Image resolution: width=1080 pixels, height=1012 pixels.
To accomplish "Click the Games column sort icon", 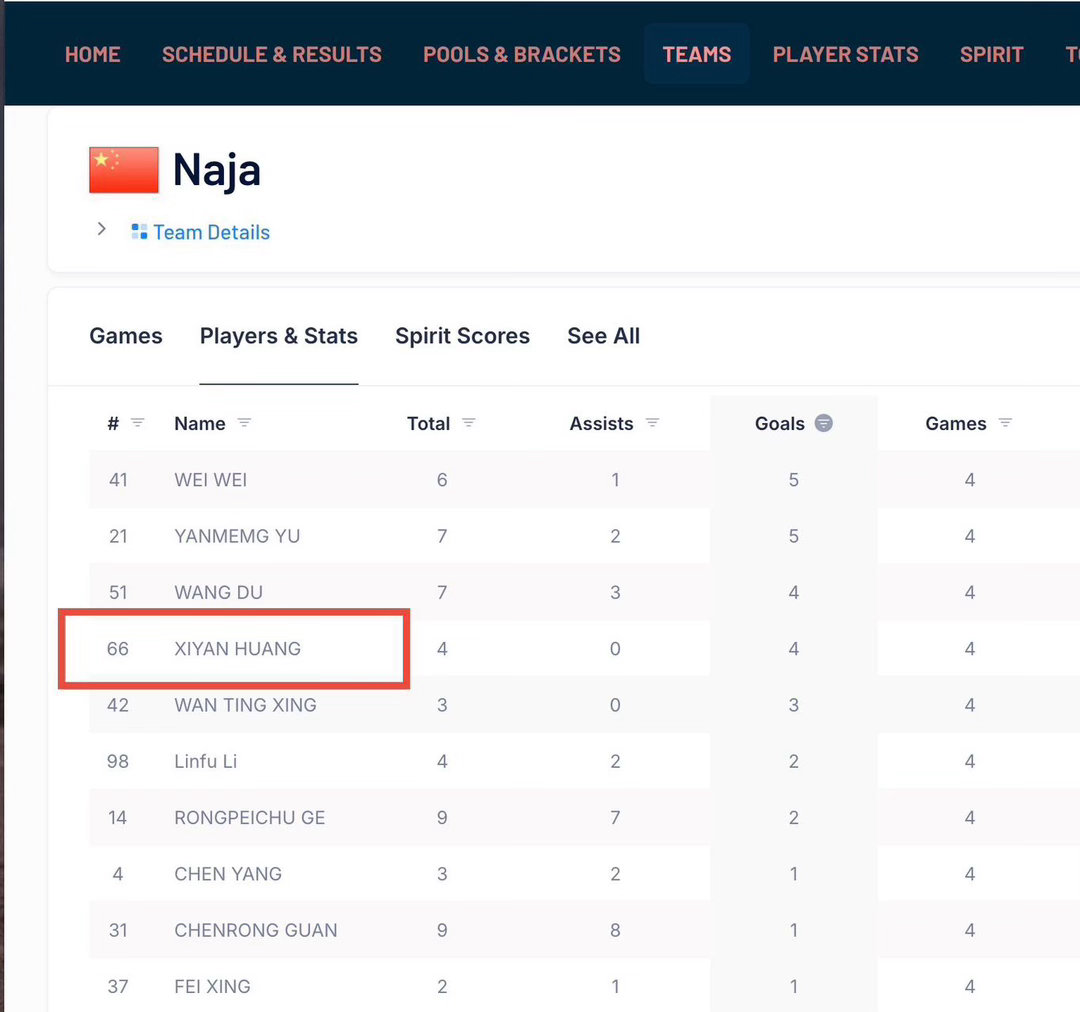I will coord(1005,423).
